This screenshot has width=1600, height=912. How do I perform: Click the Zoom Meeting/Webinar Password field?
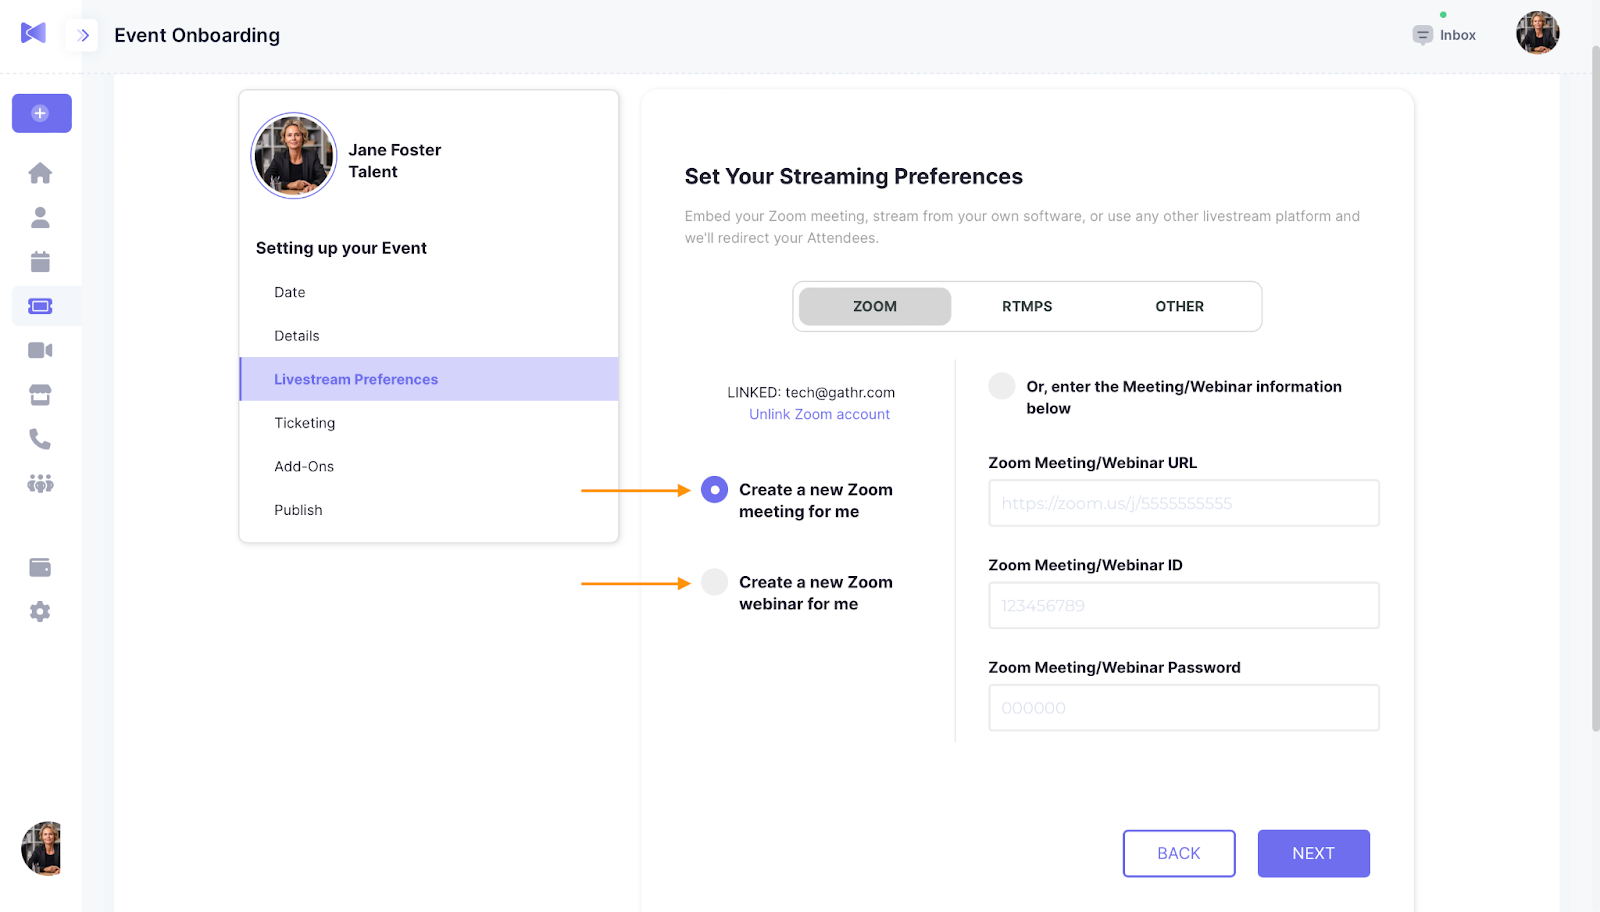point(1184,708)
